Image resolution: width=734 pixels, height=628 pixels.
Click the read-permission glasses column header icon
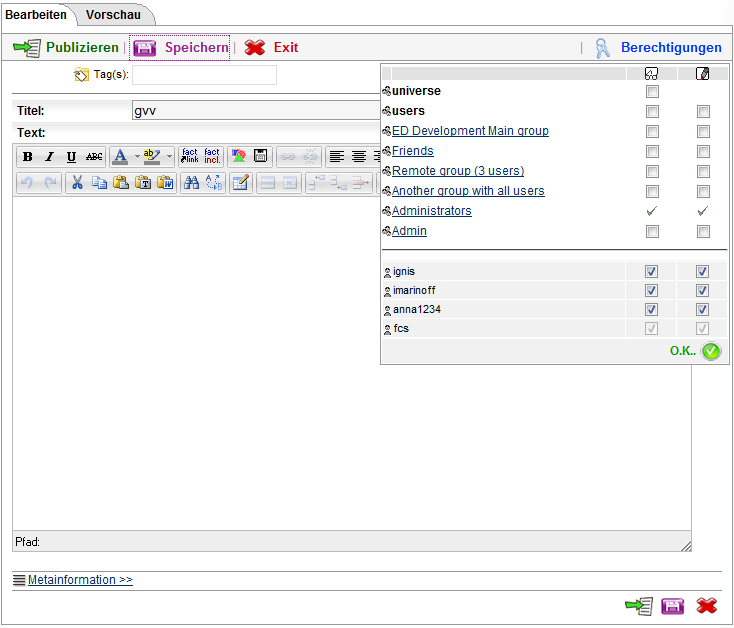[x=651, y=73]
